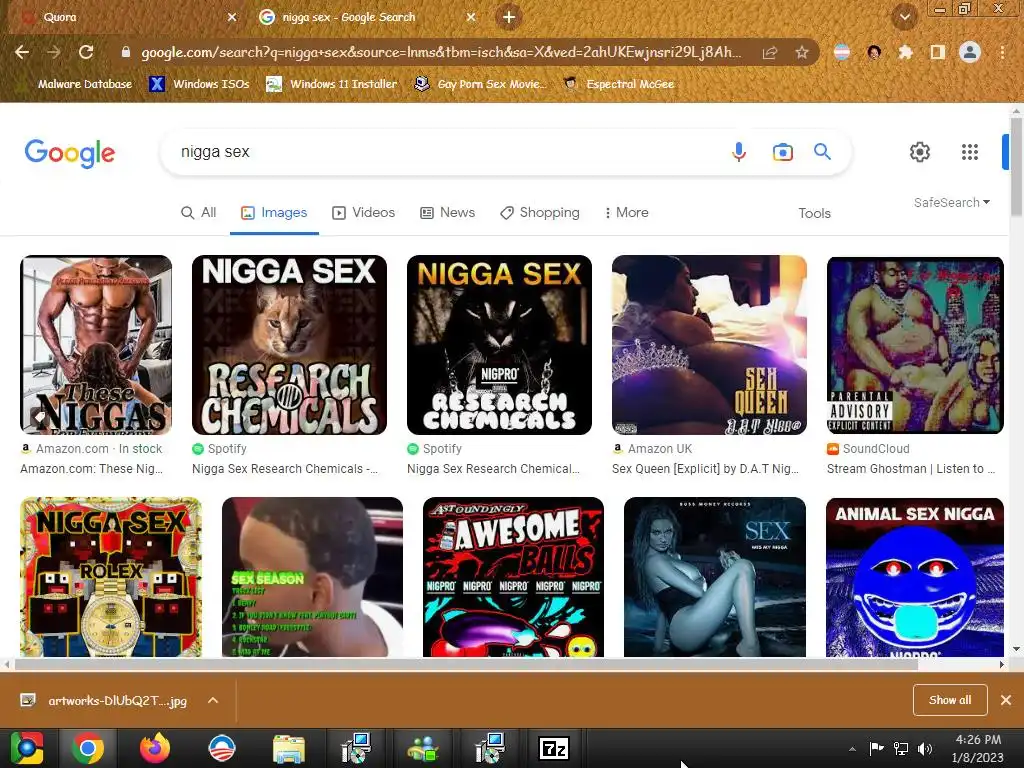The height and width of the screenshot is (768, 1024).
Task: Open the avatar-face extension next to the puzzle icon
Action: point(874,52)
